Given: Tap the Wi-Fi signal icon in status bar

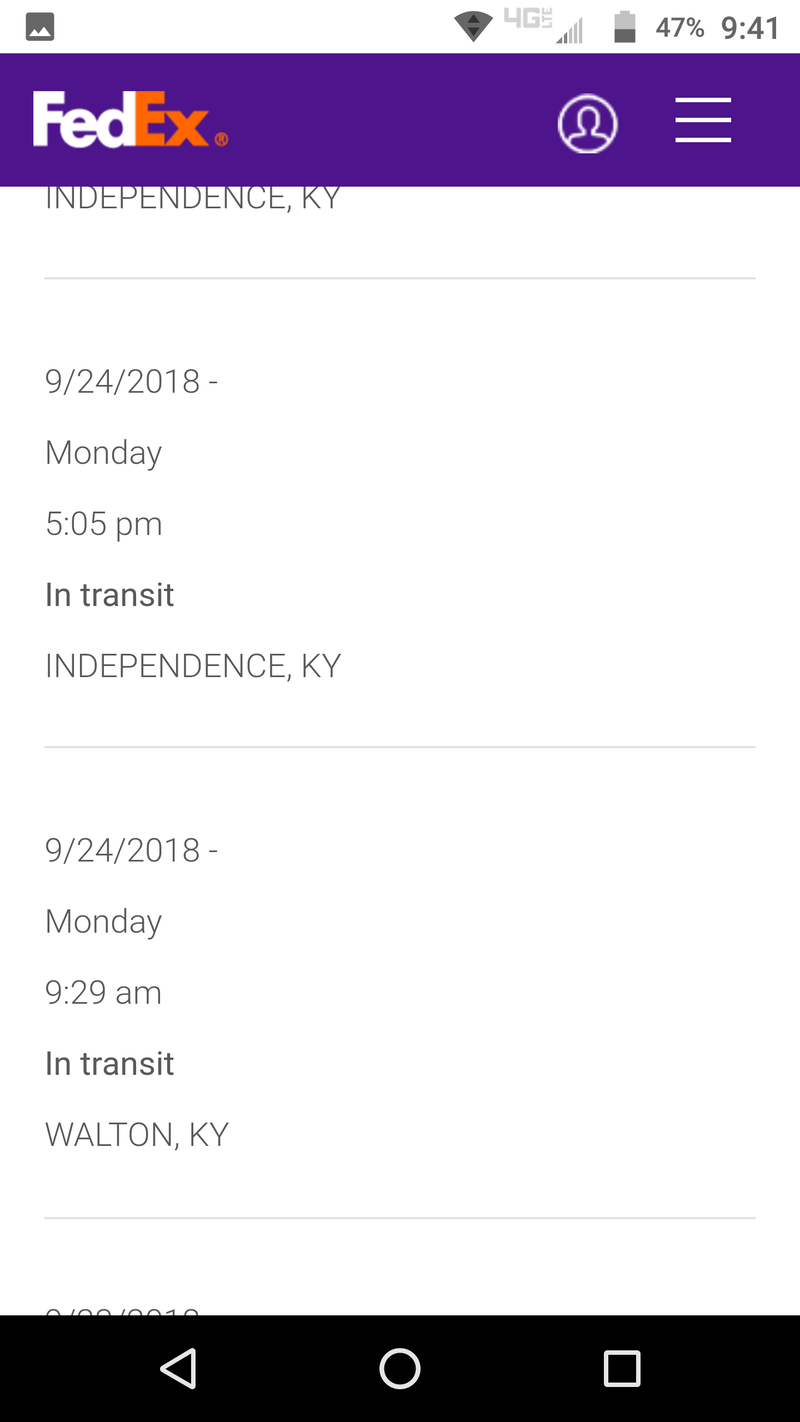Looking at the screenshot, I should tap(473, 27).
